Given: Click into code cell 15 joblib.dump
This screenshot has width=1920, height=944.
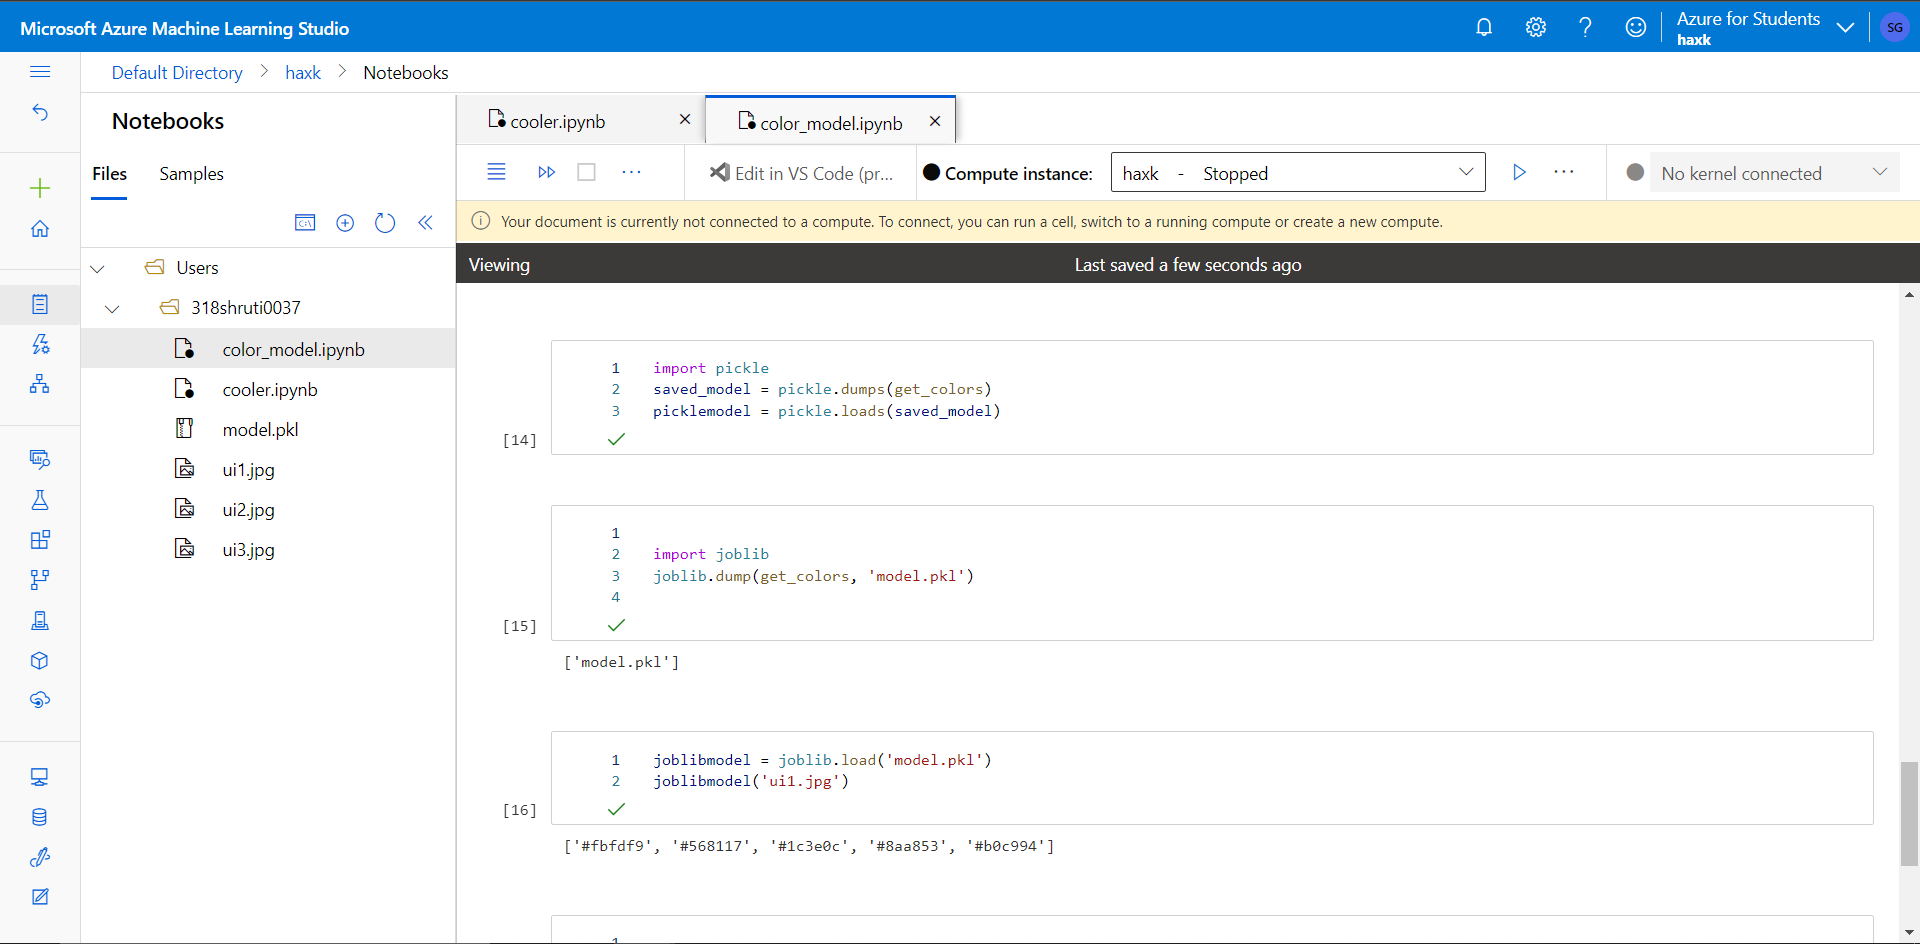Looking at the screenshot, I should pyautogui.click(x=1212, y=573).
